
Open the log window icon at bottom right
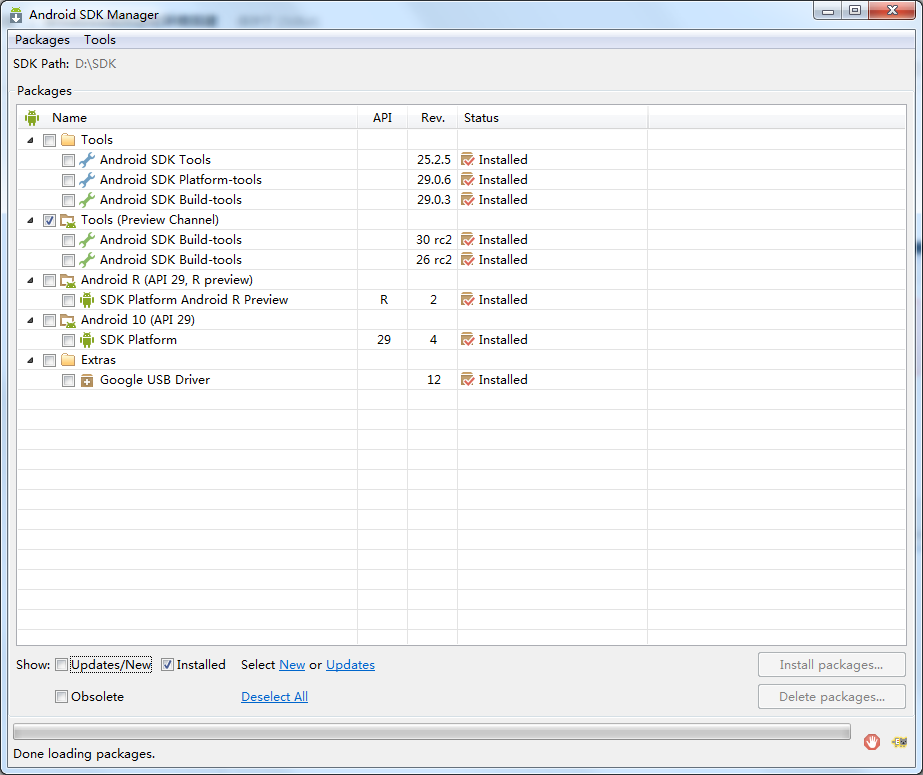(x=899, y=741)
